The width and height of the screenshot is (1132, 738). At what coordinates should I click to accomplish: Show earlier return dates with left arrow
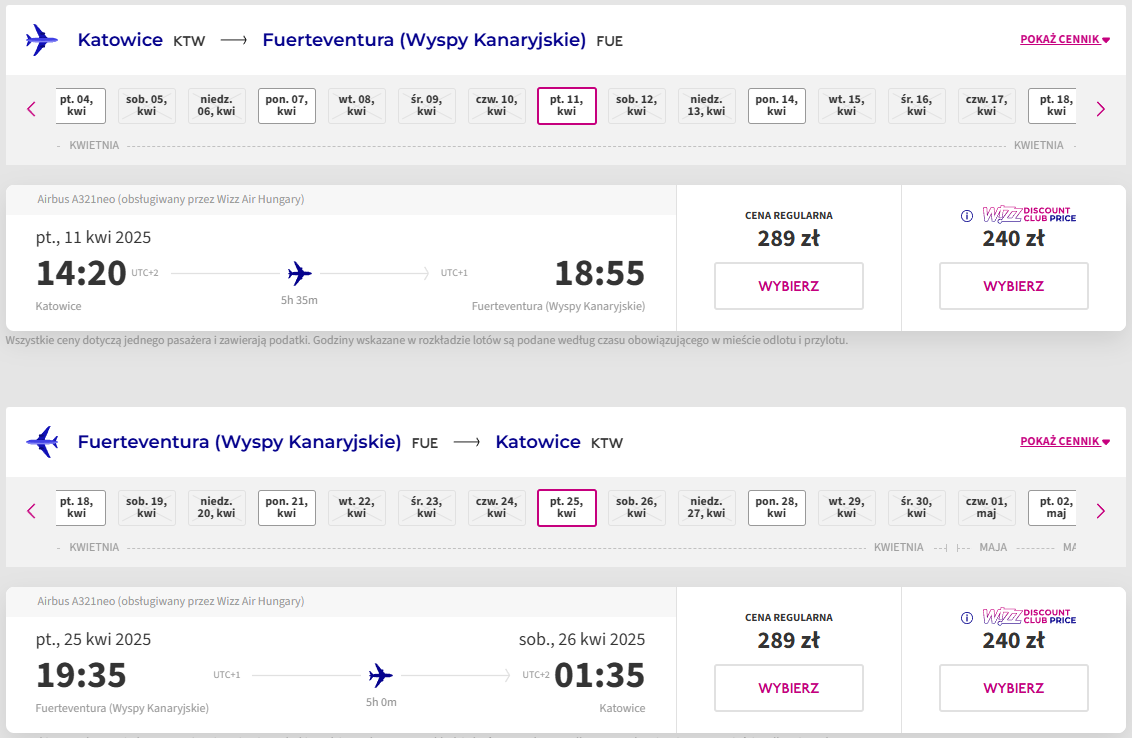point(31,511)
